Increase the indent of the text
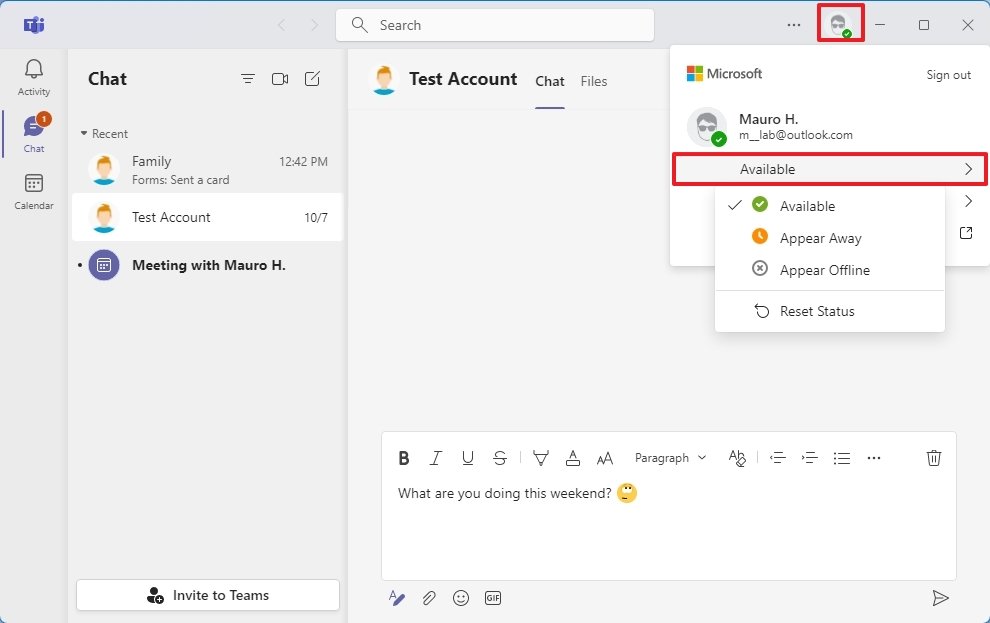The height and width of the screenshot is (623, 990). click(809, 458)
